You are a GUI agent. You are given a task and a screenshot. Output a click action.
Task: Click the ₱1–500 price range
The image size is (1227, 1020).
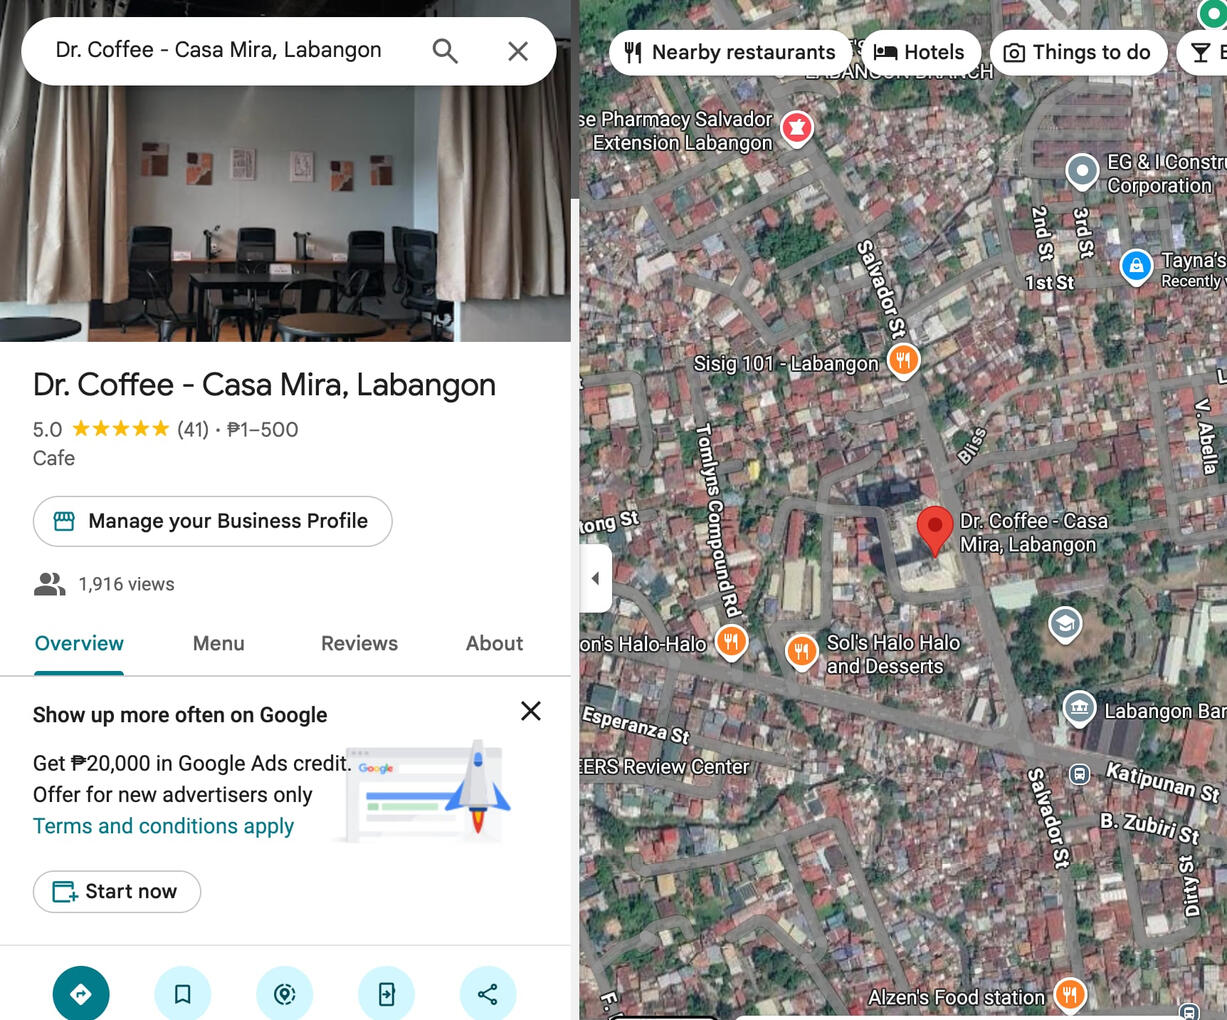click(x=263, y=430)
